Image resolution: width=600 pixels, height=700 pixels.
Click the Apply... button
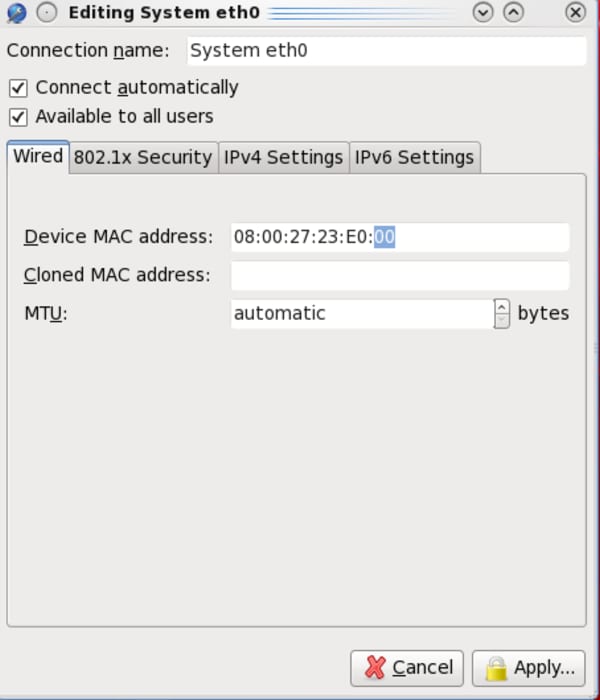tap(529, 667)
